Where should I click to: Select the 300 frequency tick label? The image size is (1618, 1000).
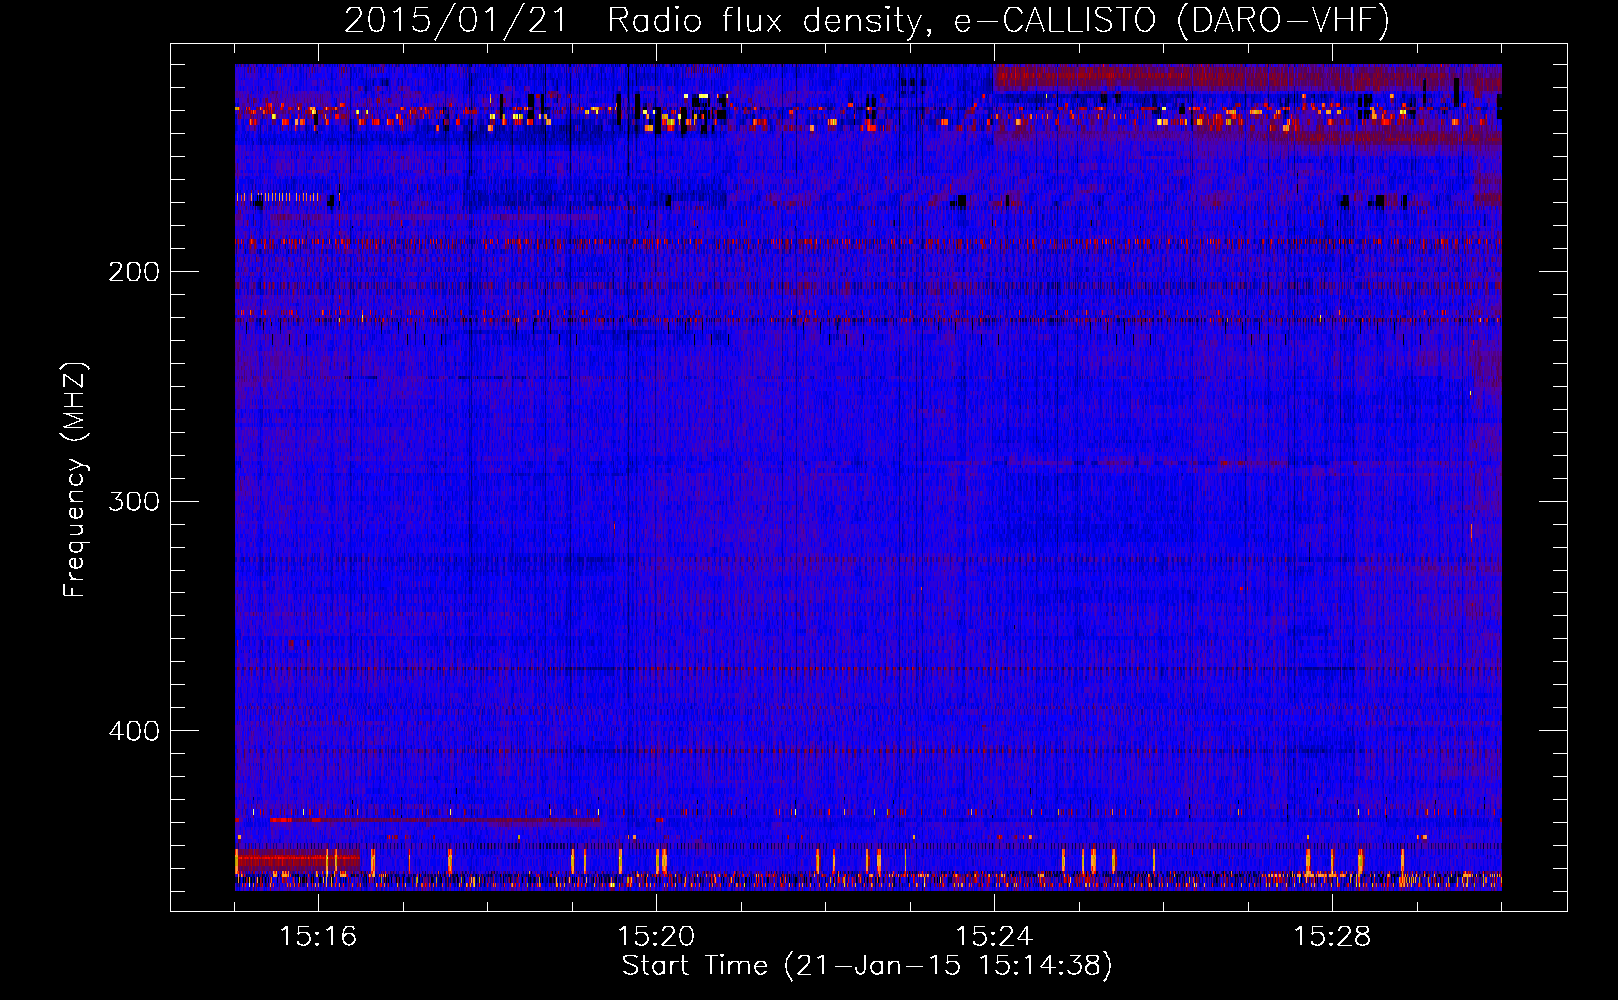pos(133,501)
